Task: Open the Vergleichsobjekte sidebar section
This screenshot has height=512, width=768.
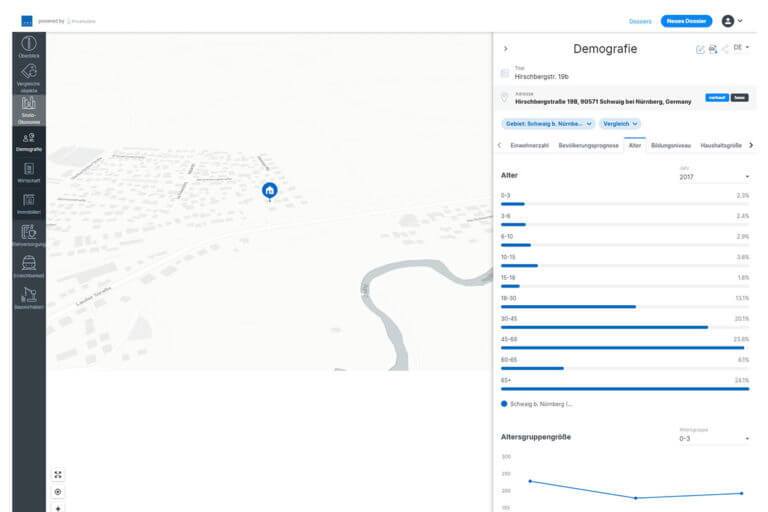Action: pos(29,78)
